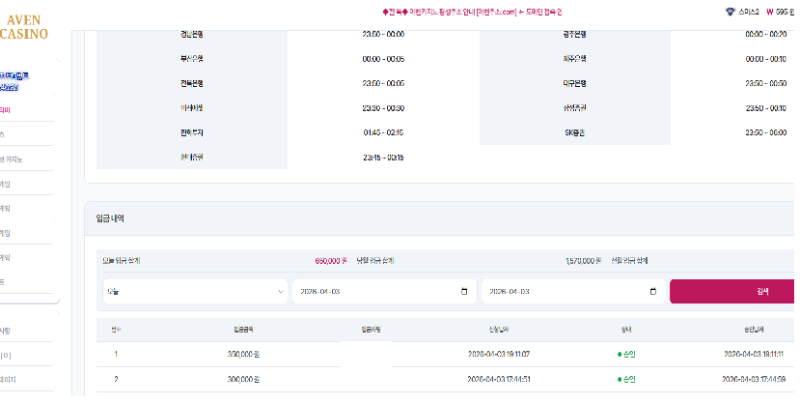Select the SK증권 row in bank table

pos(574,132)
